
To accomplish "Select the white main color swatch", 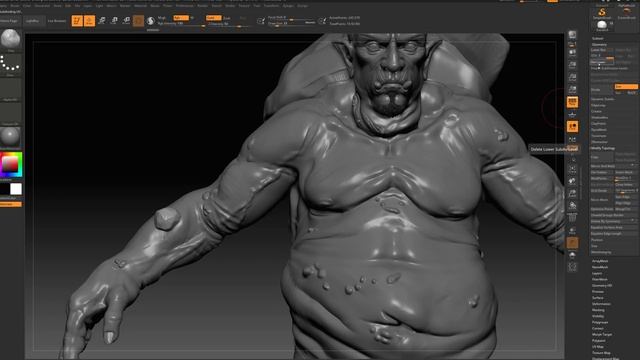I will pyautogui.click(x=16, y=189).
